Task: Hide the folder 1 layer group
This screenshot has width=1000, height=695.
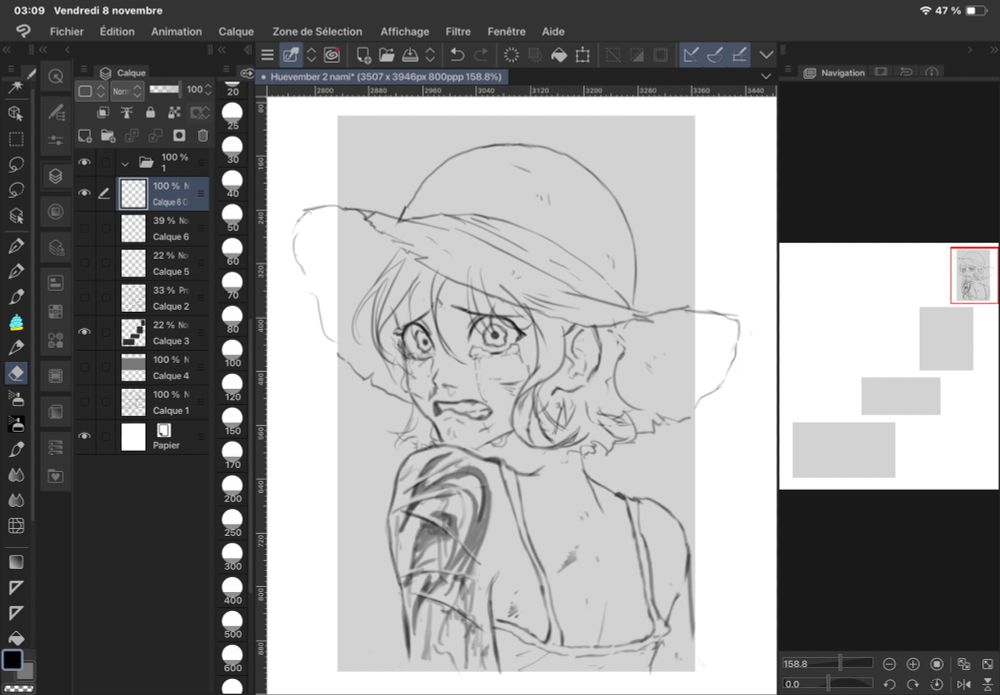Action: tap(84, 162)
